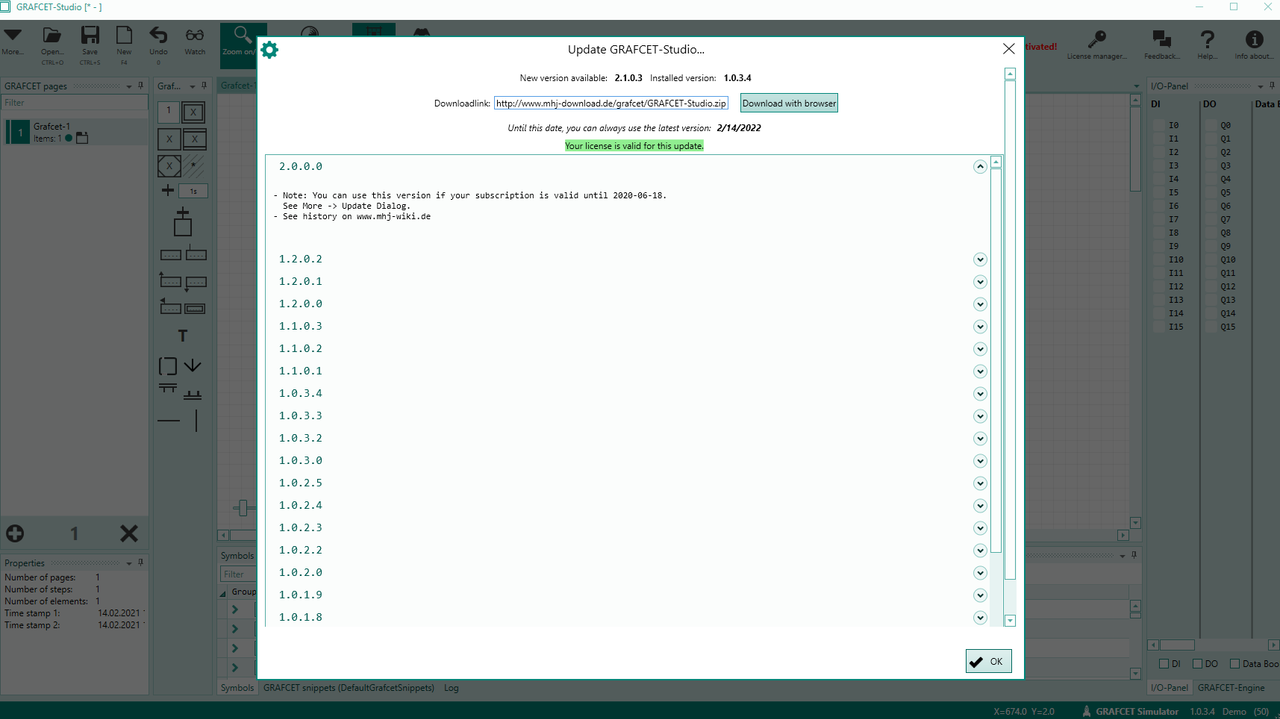Collapse the 2.0.0.0 changelog entry
The width and height of the screenshot is (1280, 719).
click(x=980, y=167)
